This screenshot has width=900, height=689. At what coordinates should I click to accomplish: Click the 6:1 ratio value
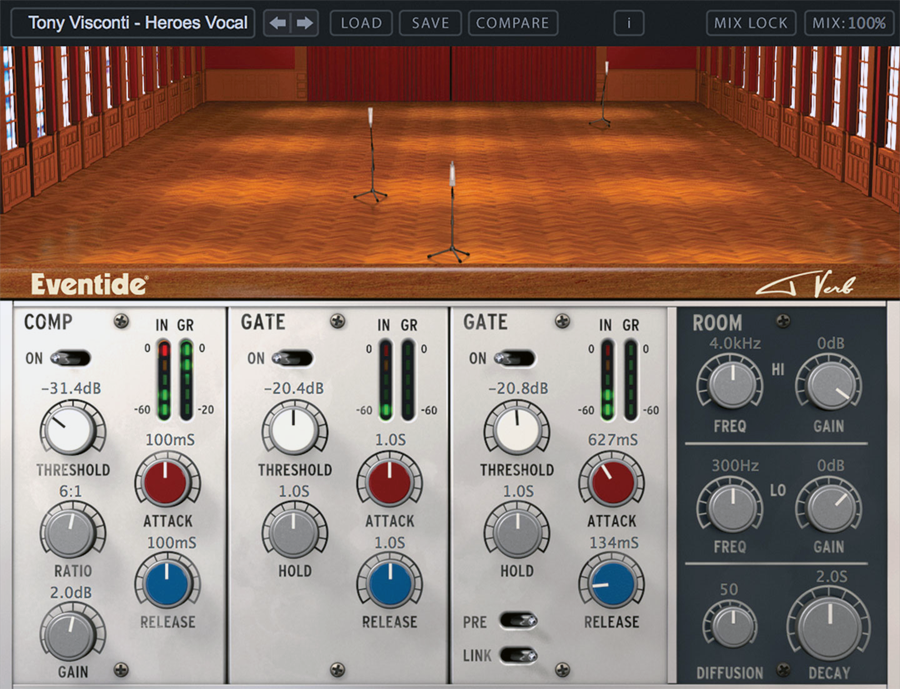(x=70, y=491)
